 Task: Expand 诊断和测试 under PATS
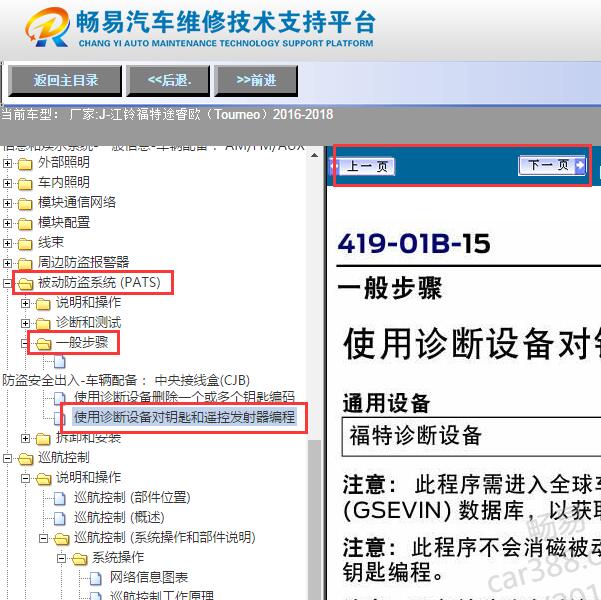click(x=25, y=323)
